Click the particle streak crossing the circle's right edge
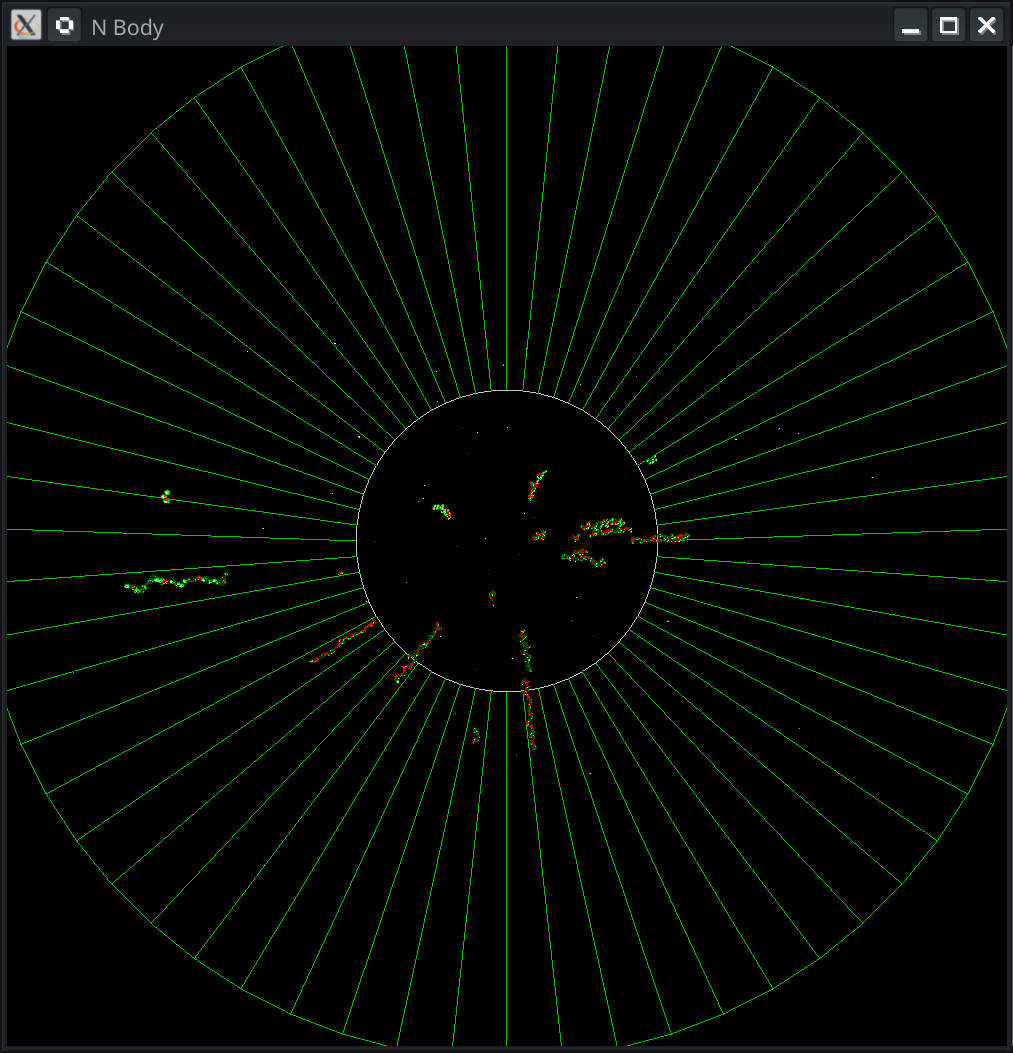Viewport: 1013px width, 1053px height. click(660, 539)
